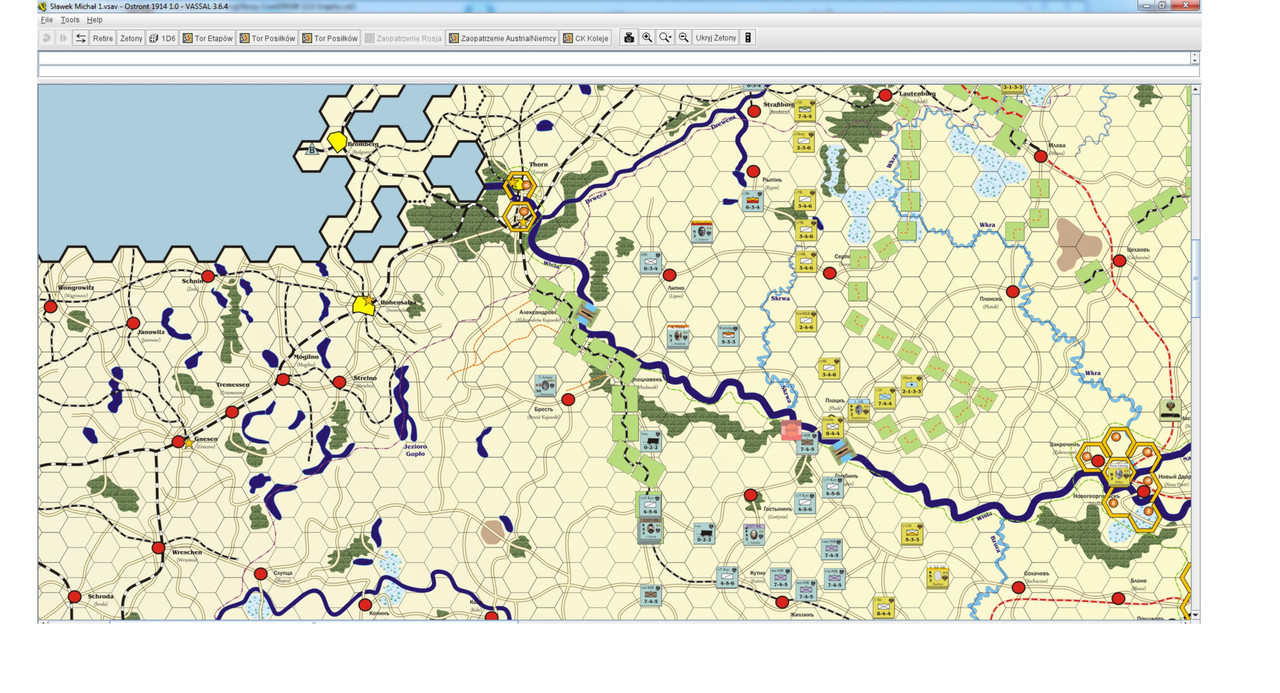Open the Tor Etapów track
Image resolution: width=1280 pixels, height=693 pixels.
point(207,38)
